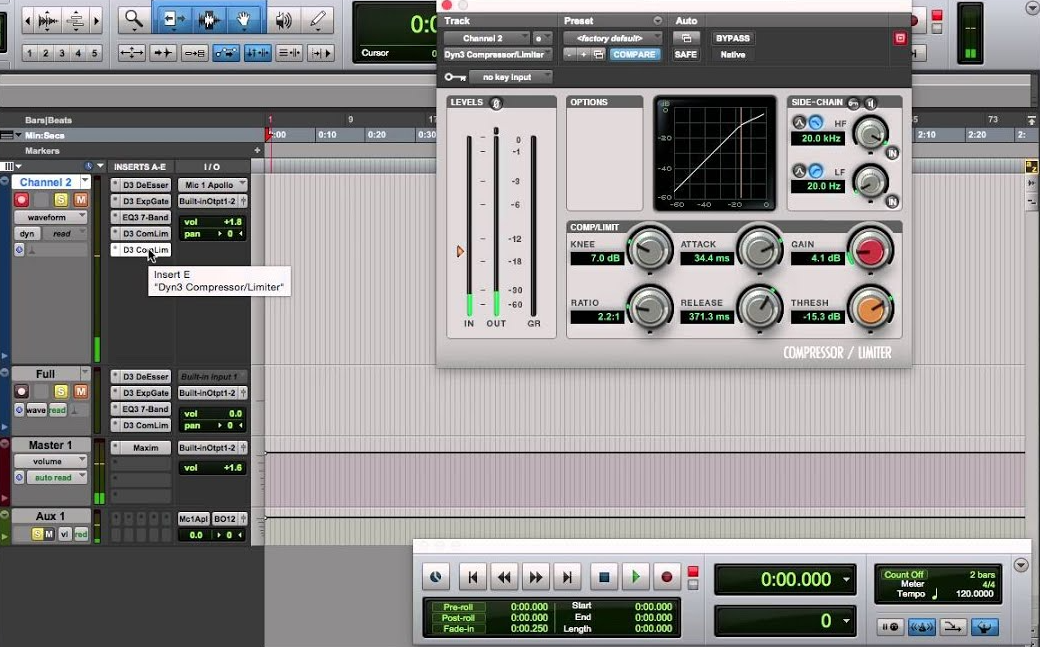Adjust the RATIO knob
Image resolution: width=1040 pixels, height=647 pixels.
click(649, 308)
